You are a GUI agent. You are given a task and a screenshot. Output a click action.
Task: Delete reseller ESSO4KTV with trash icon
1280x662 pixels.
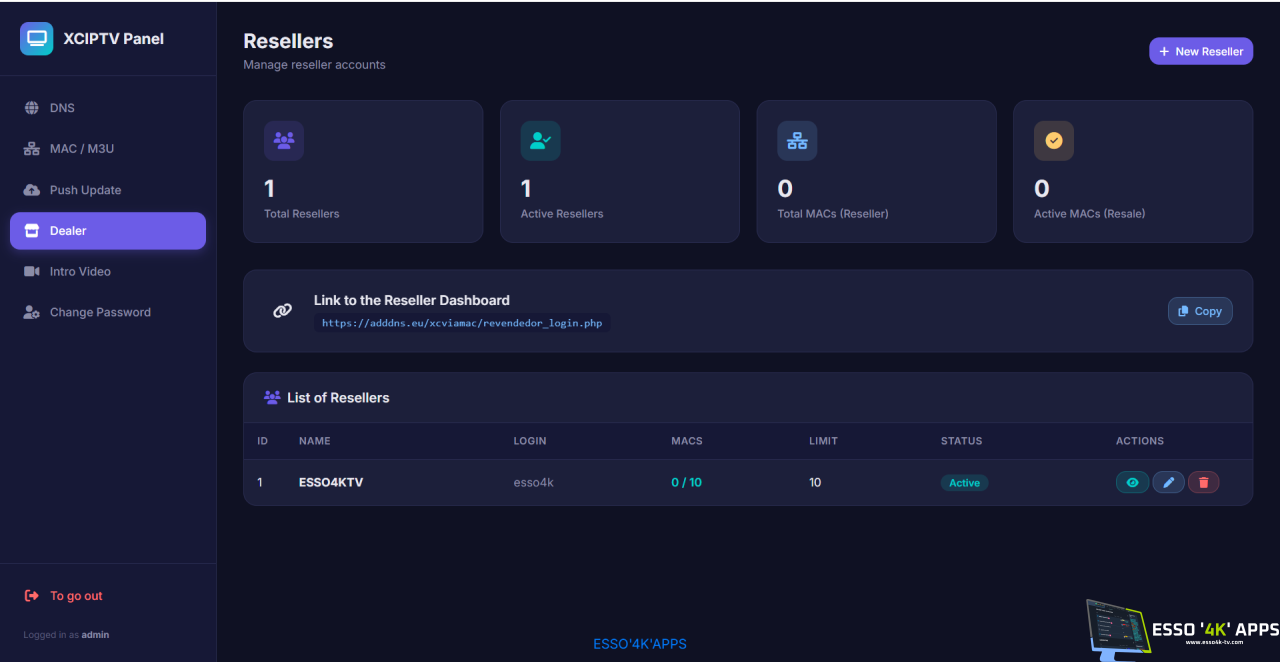(1204, 483)
